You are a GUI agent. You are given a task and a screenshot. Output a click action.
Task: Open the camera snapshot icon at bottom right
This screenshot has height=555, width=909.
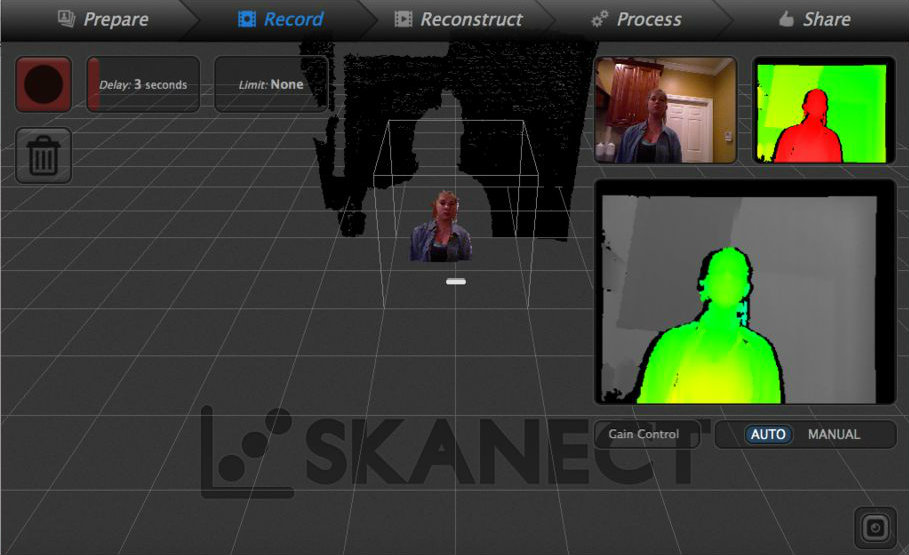(x=875, y=528)
